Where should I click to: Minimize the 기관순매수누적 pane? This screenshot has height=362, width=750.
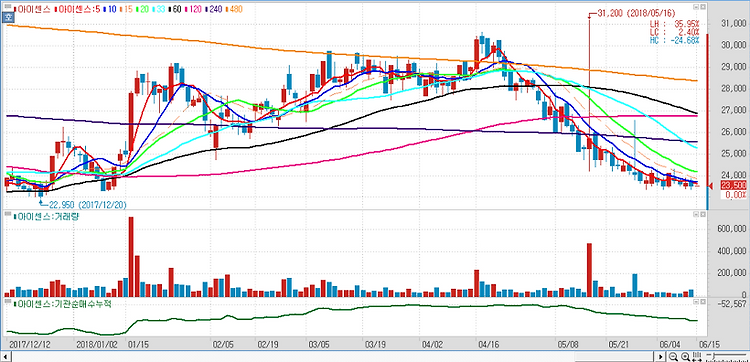pyautogui.click(x=696, y=302)
